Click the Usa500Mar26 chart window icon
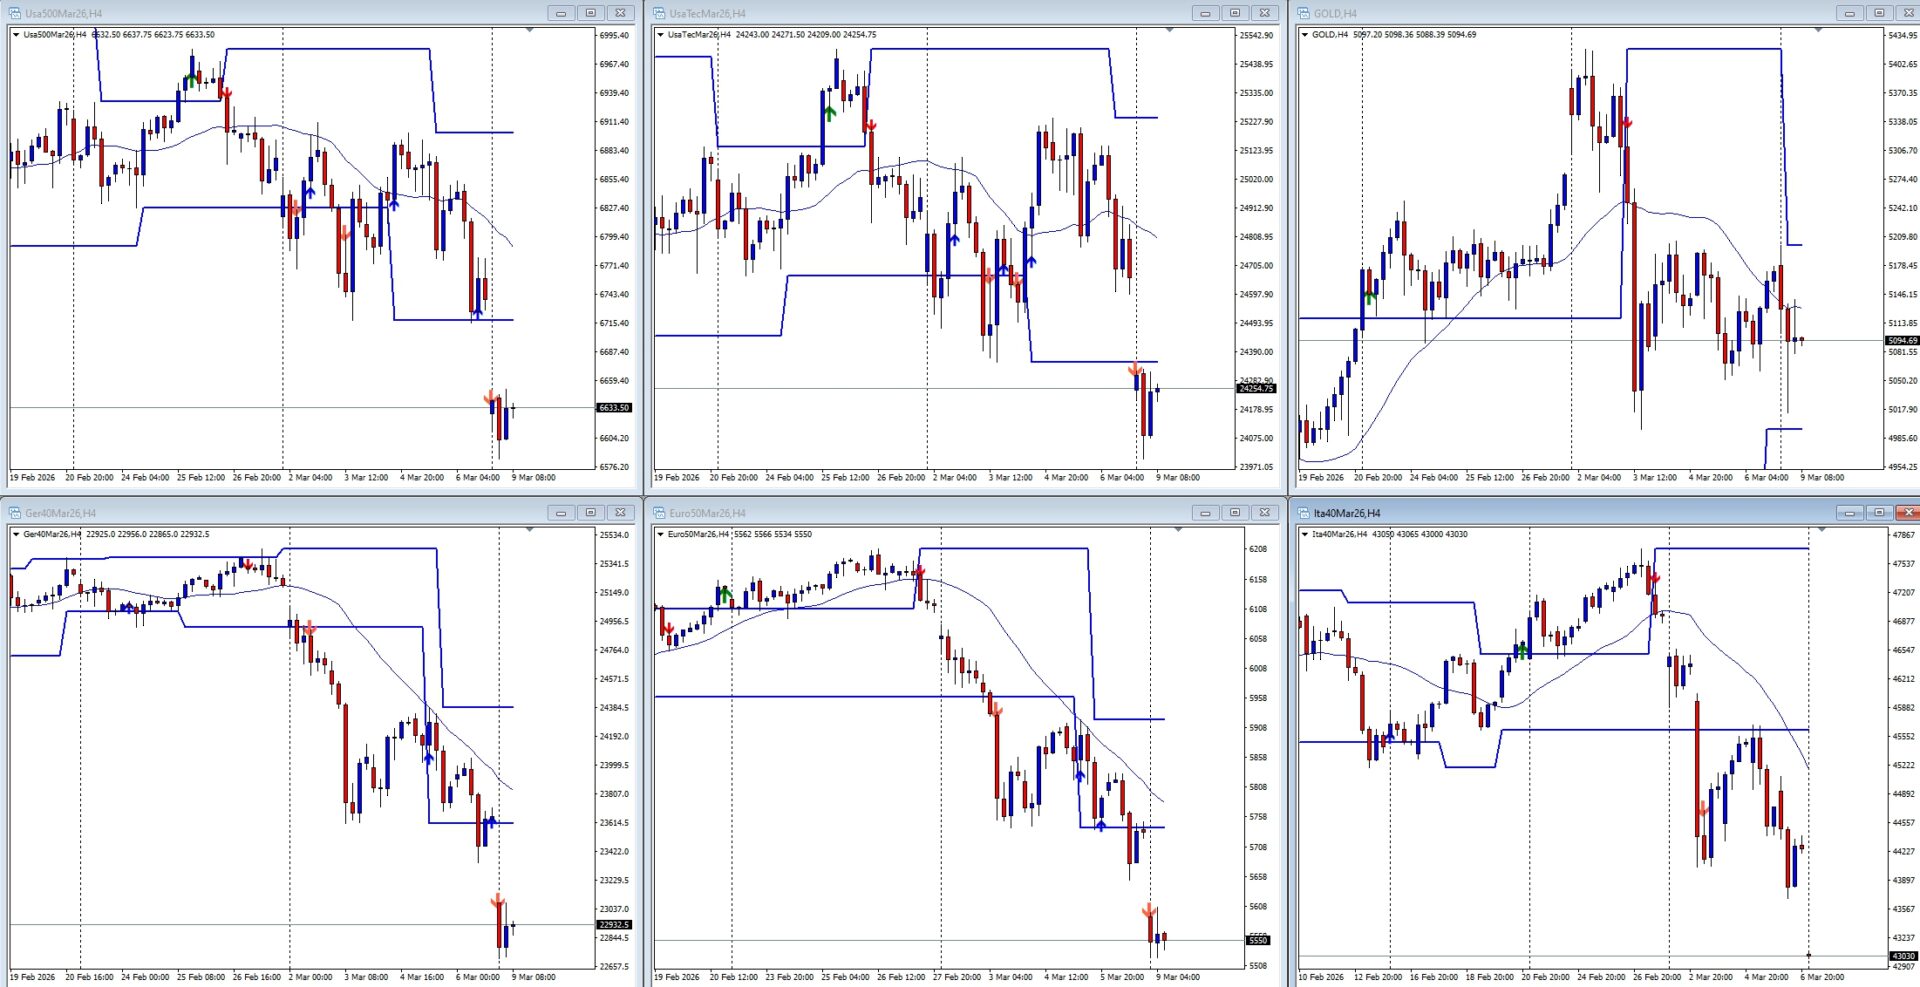The height and width of the screenshot is (987, 1920). pyautogui.click(x=15, y=13)
